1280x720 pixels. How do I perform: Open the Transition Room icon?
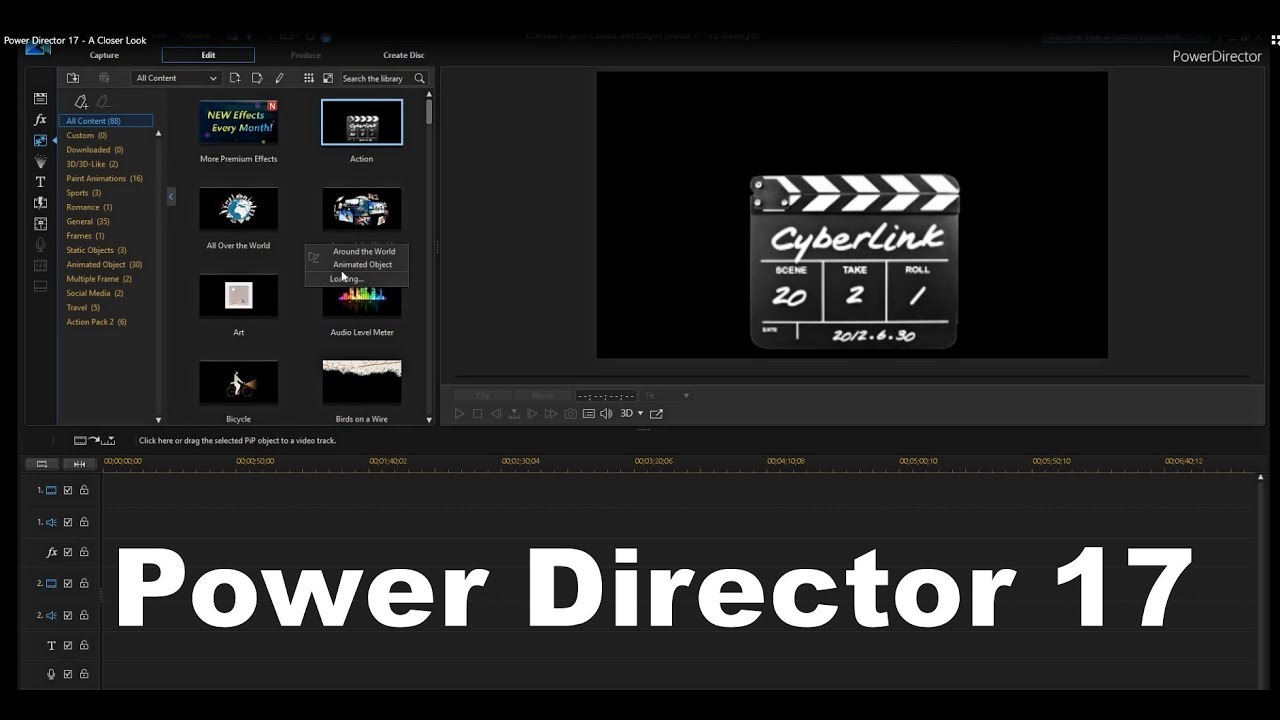[x=40, y=203]
